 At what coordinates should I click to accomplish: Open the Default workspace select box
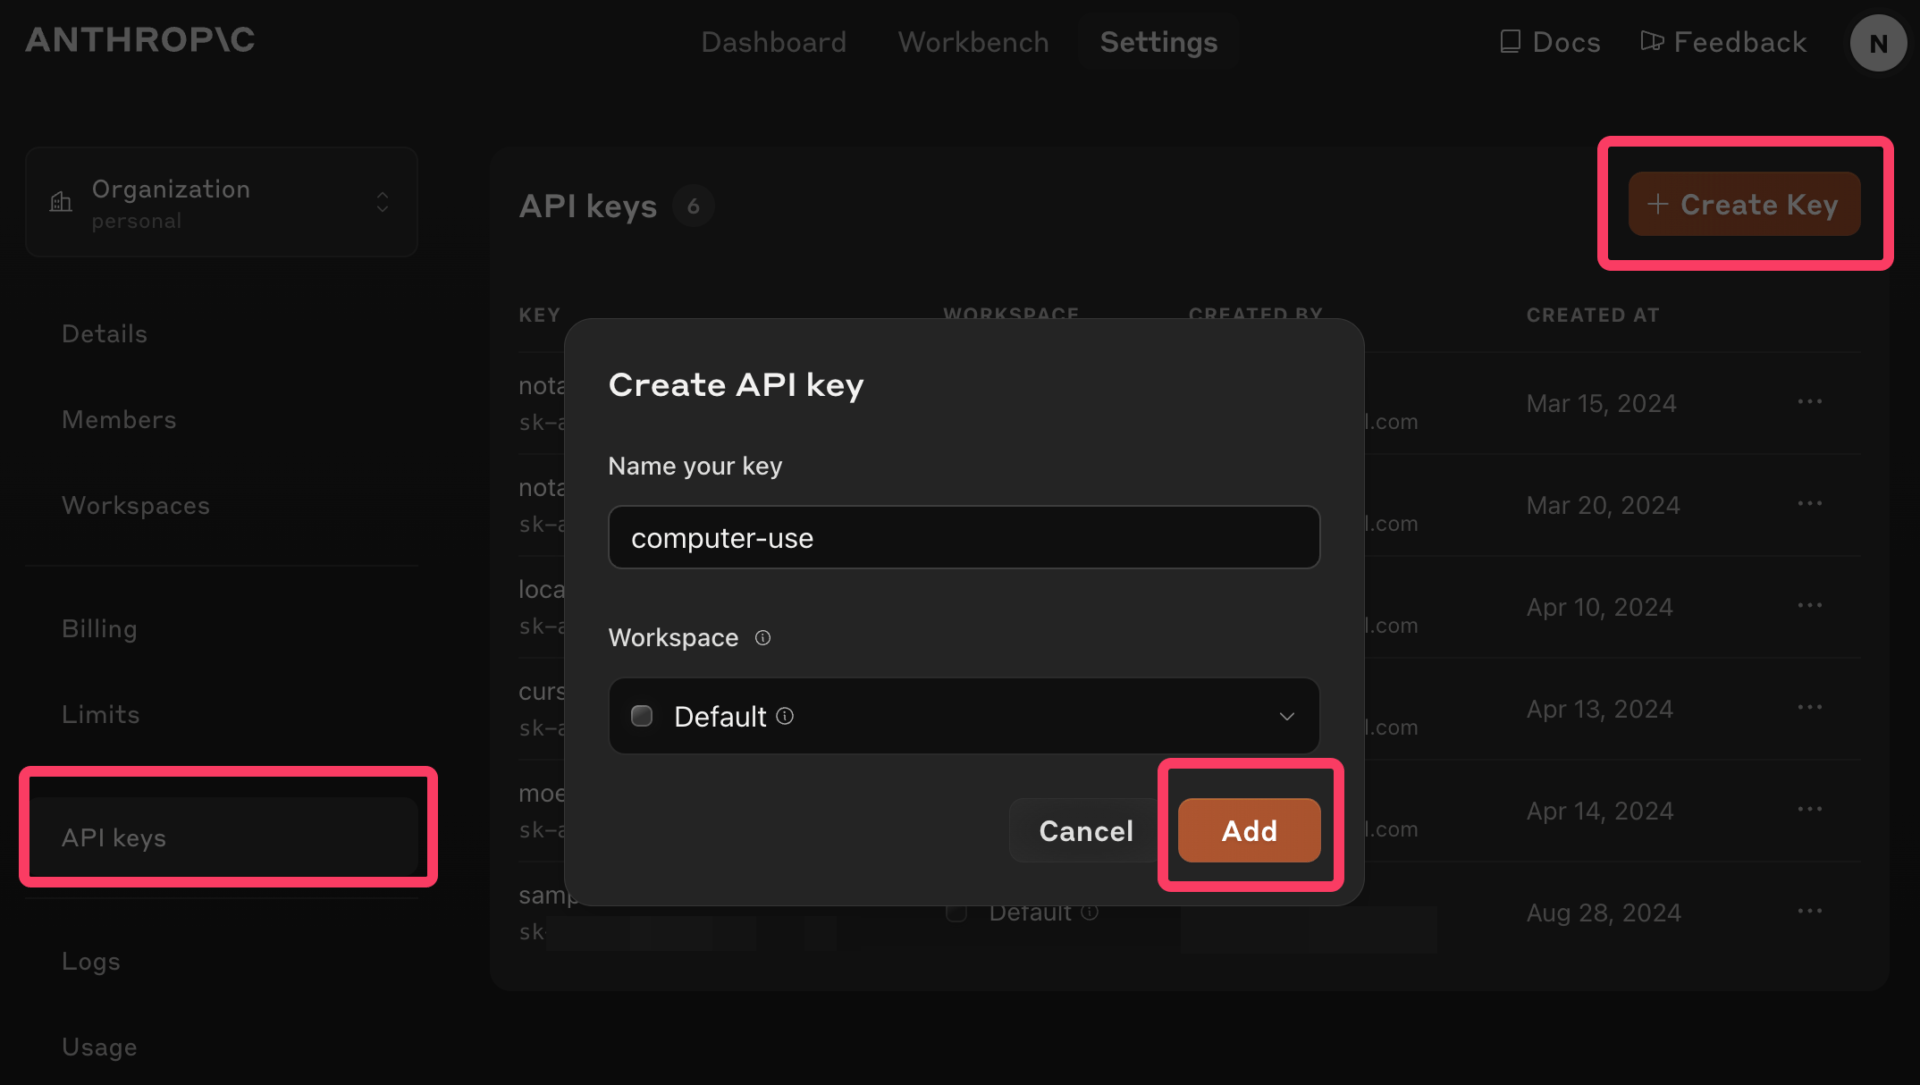963,716
